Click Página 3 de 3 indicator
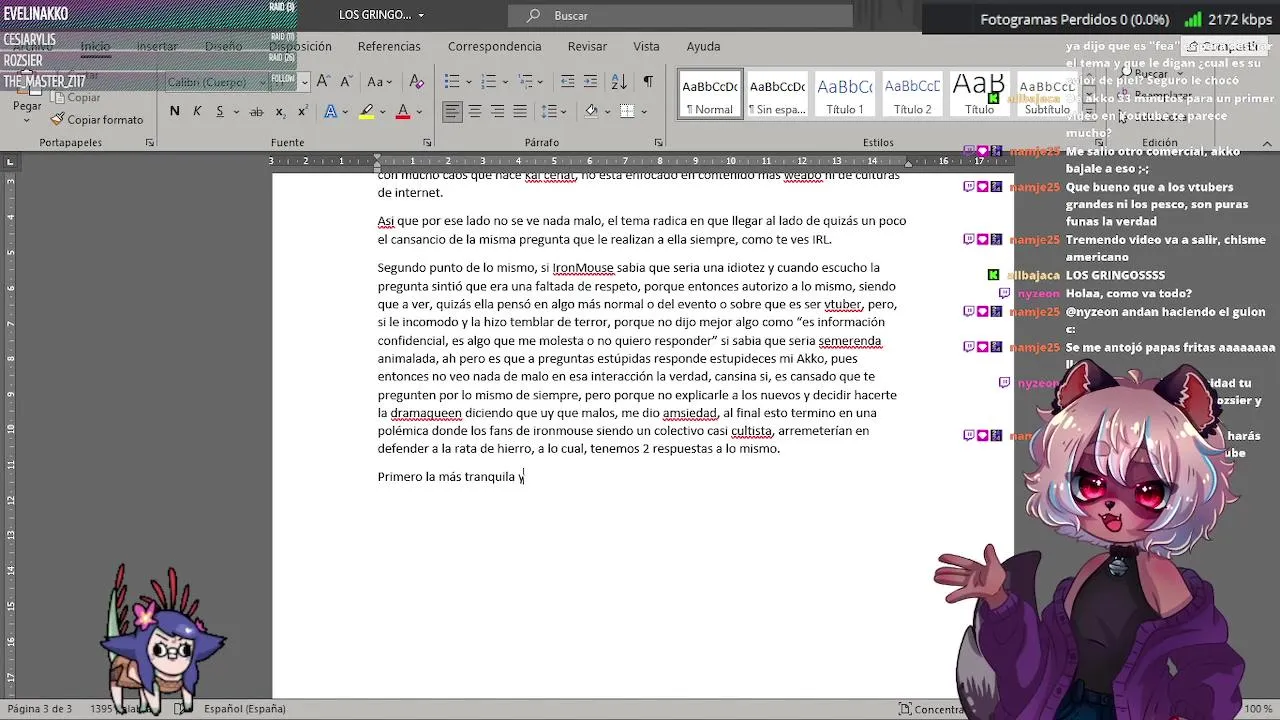Screen dimensions: 1280x720 pos(40,709)
